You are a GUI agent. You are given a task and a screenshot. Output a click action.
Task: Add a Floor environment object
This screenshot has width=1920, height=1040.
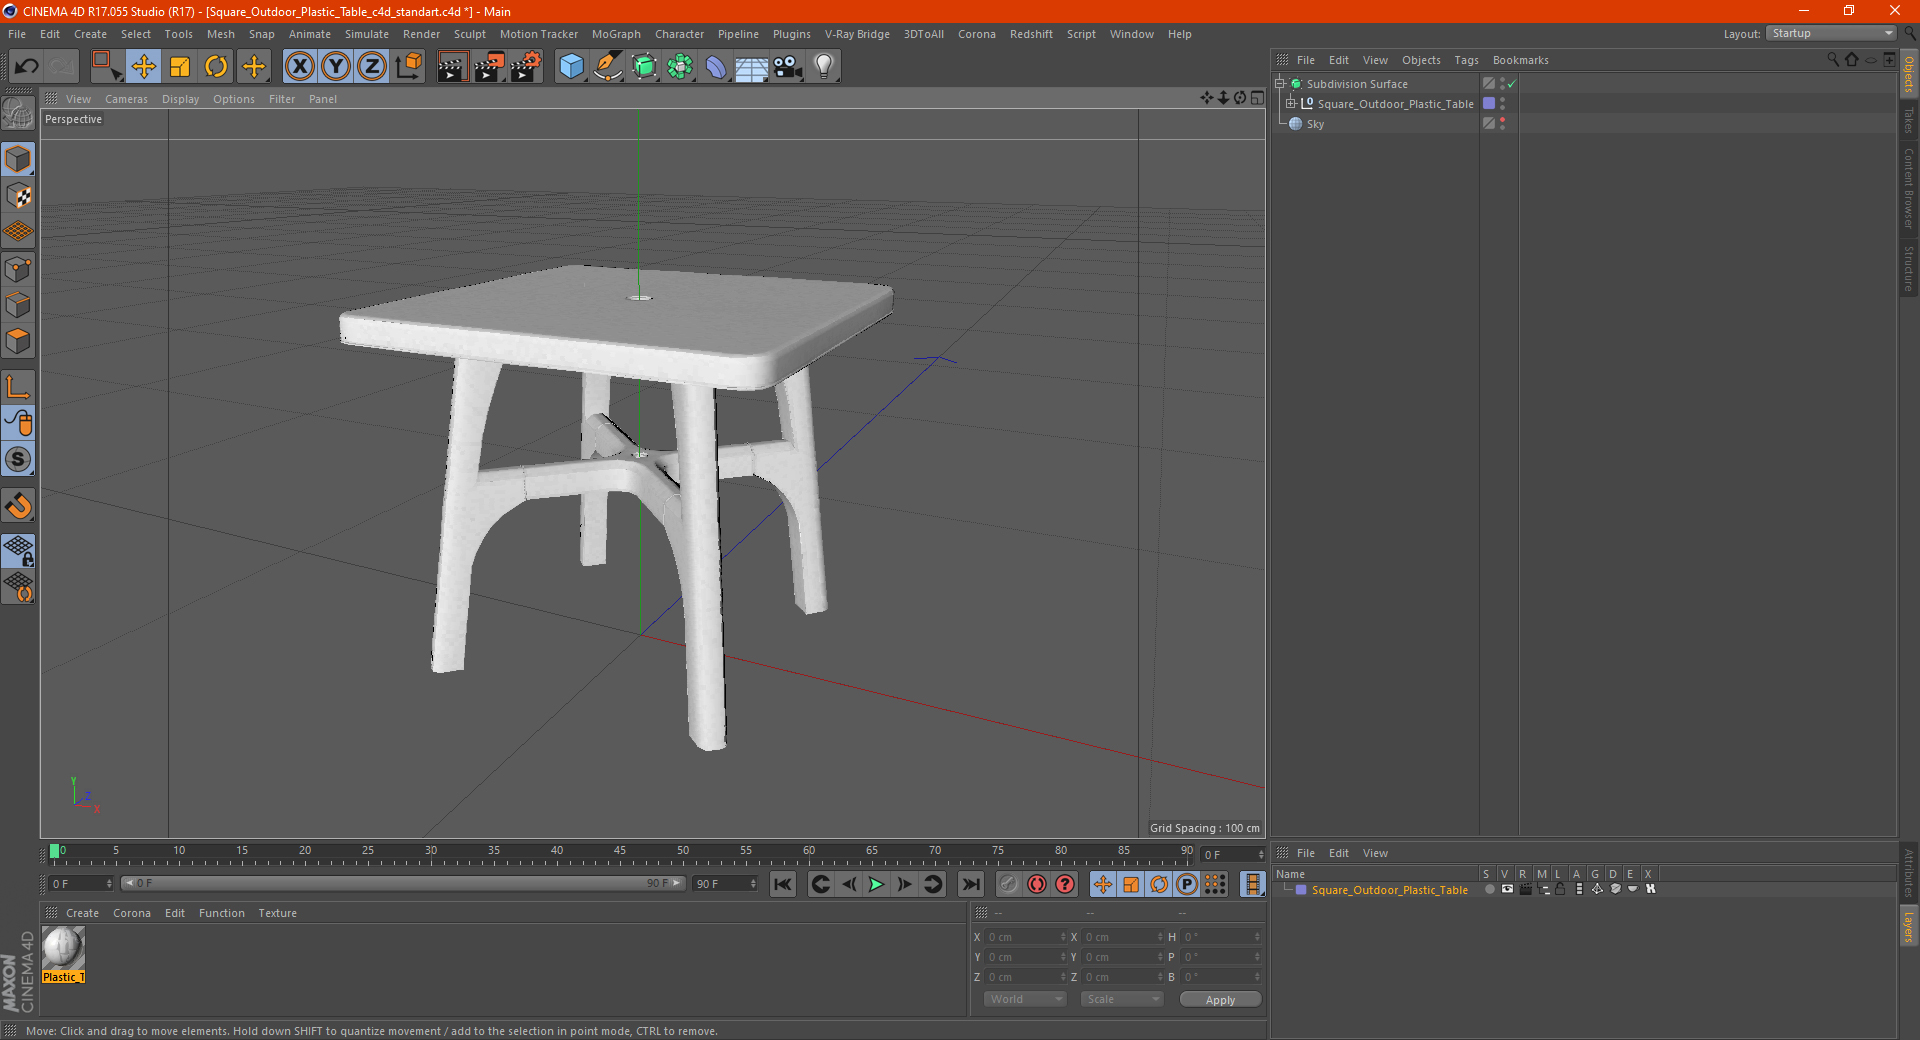click(751, 67)
